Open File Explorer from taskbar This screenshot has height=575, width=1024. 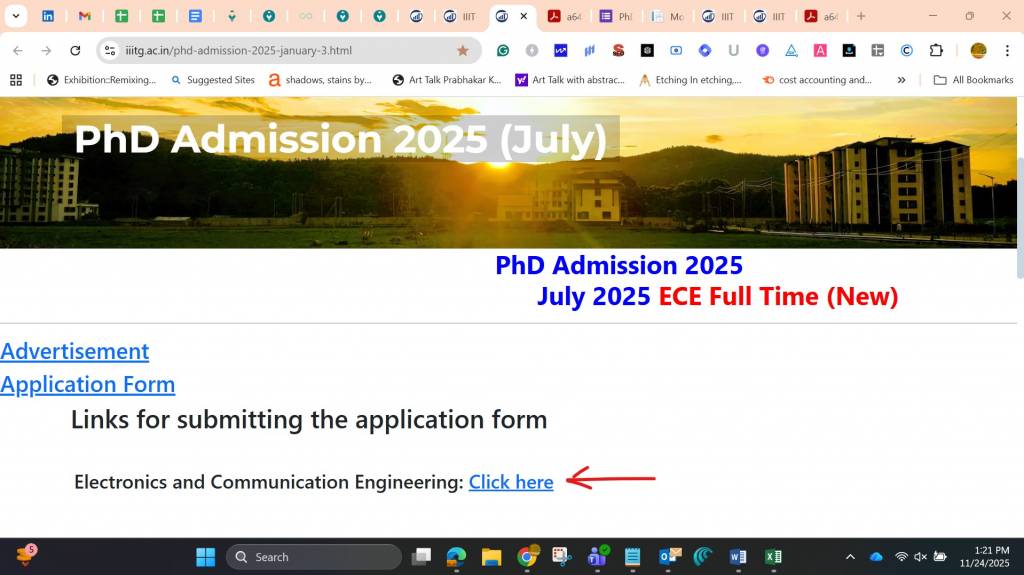click(x=491, y=557)
